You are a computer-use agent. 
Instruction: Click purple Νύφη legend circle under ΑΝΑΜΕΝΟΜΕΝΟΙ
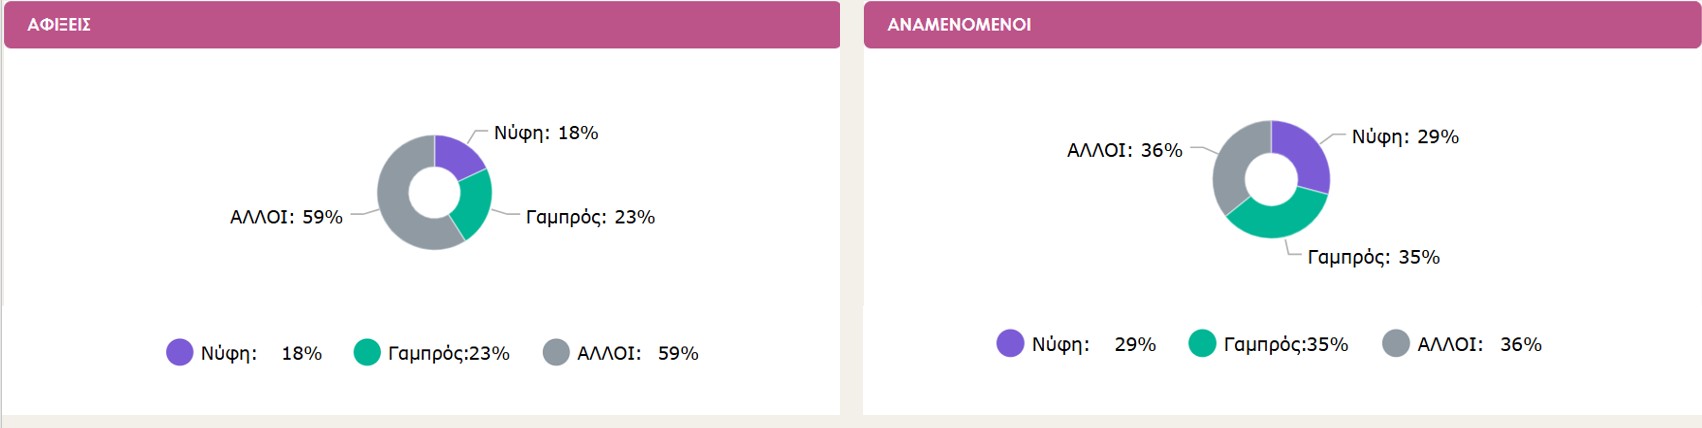pyautogui.click(x=1010, y=343)
